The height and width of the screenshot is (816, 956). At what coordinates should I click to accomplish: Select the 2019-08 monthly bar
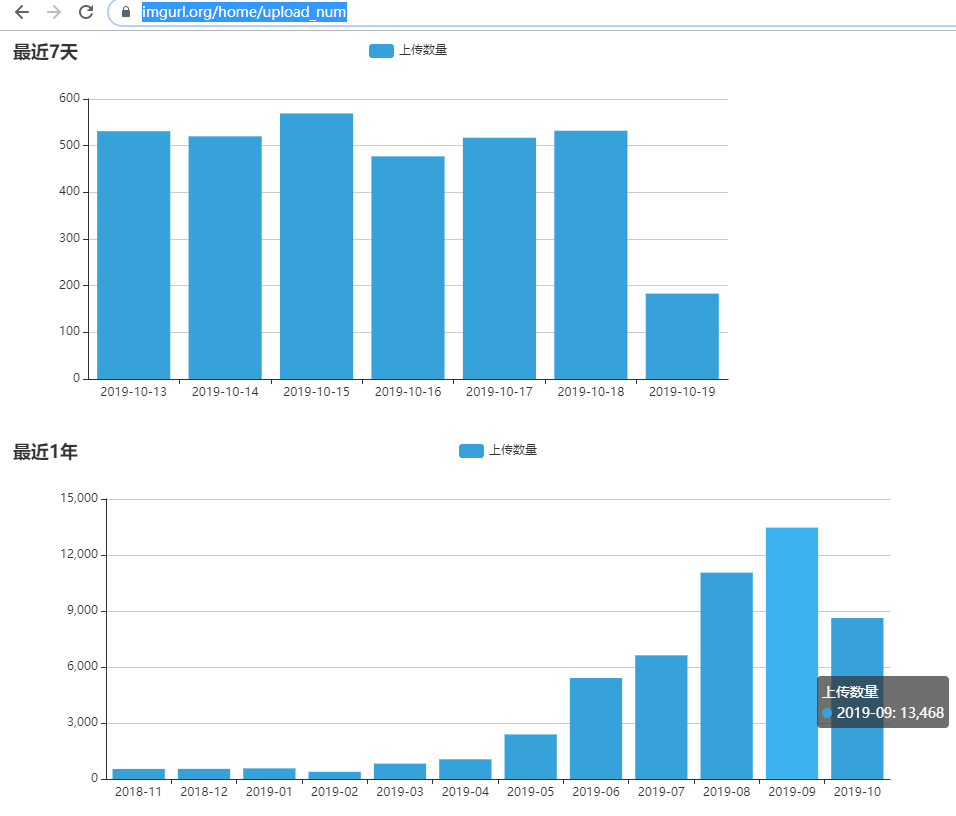(x=726, y=675)
